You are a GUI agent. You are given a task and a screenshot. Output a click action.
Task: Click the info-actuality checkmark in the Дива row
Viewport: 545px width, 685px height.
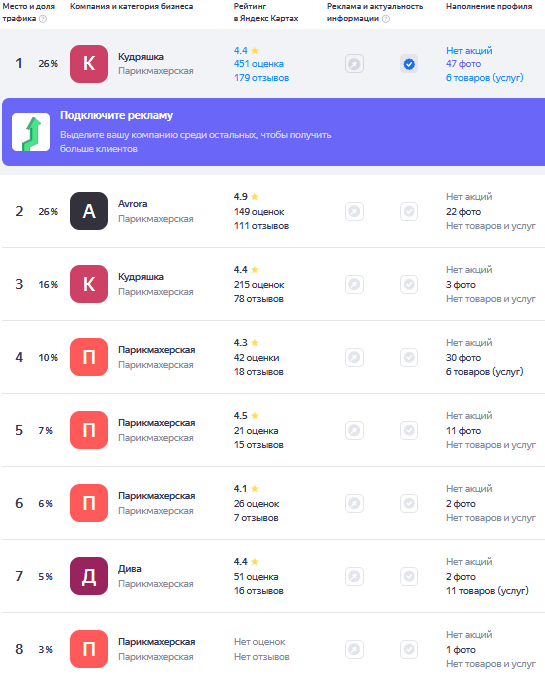point(409,576)
